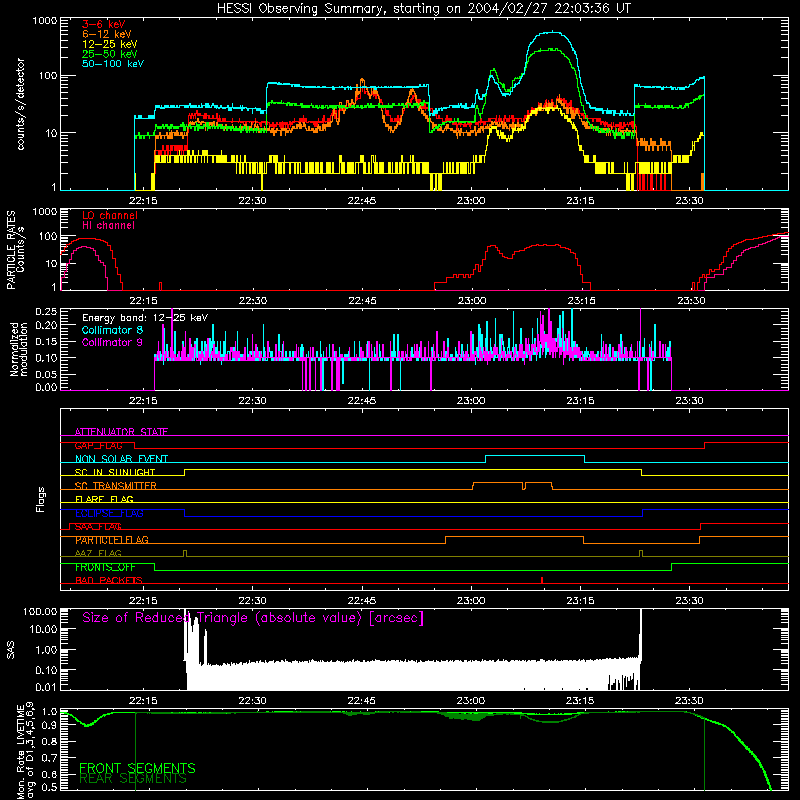Click the ECLIPSE_FLAG label
This screenshot has width=800, height=800.
[x=109, y=513]
